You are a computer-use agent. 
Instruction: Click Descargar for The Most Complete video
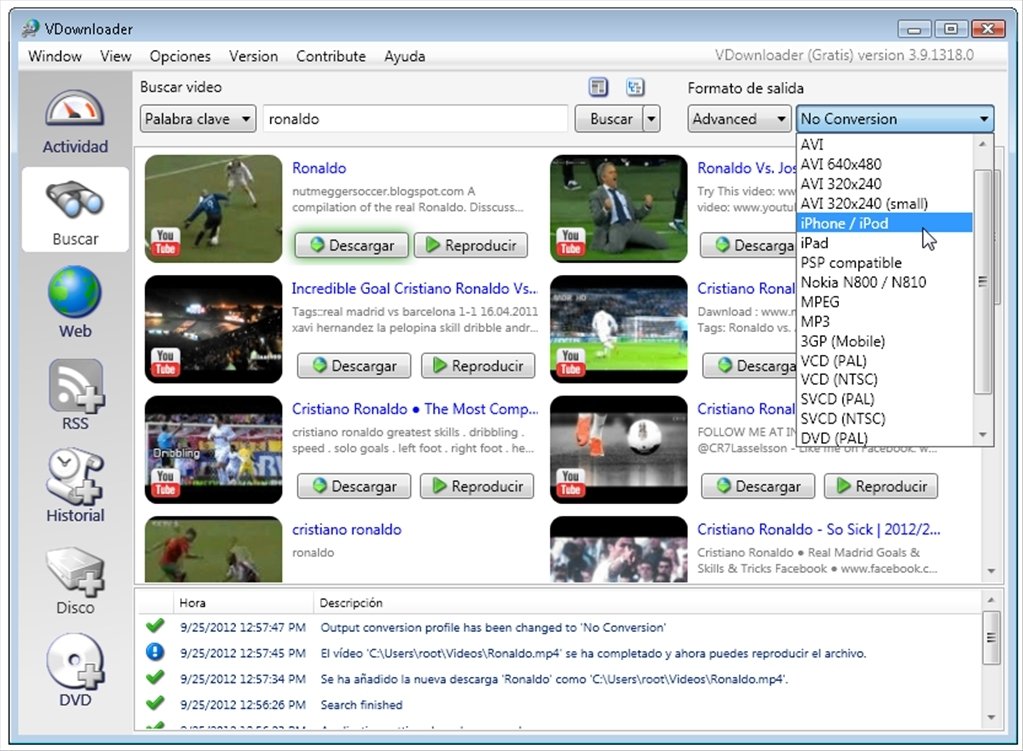coord(354,486)
